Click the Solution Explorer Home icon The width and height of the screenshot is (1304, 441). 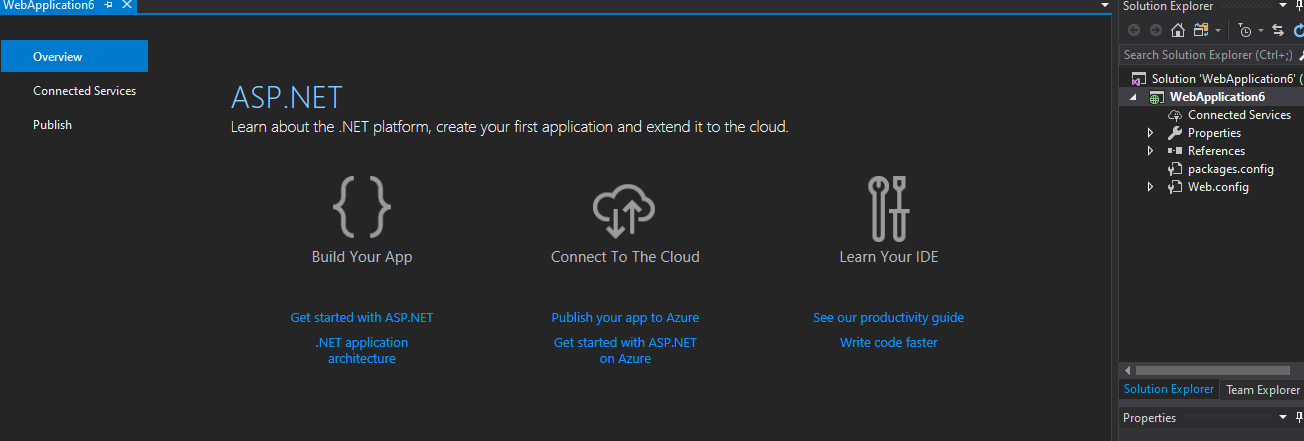[1178, 30]
